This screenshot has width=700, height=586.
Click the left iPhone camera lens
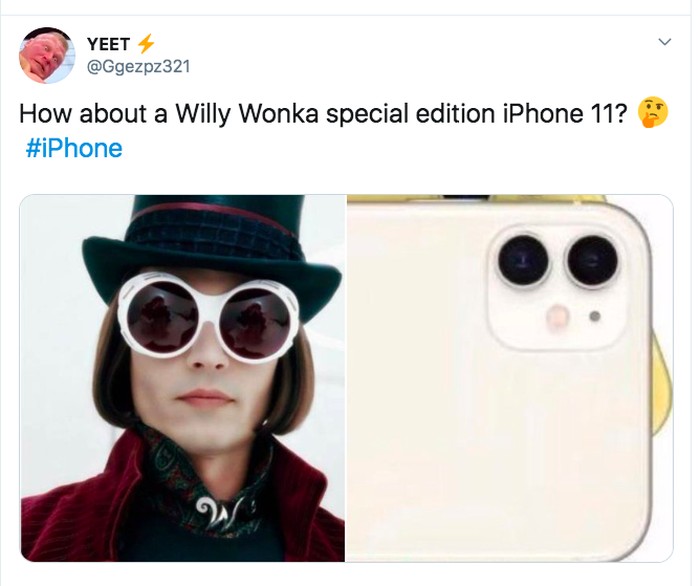click(520, 261)
